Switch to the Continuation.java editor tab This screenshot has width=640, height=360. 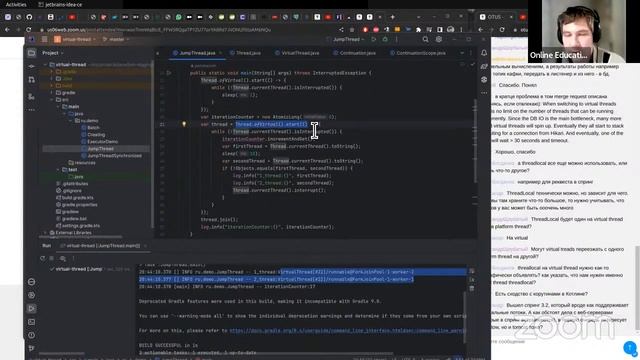(354, 53)
